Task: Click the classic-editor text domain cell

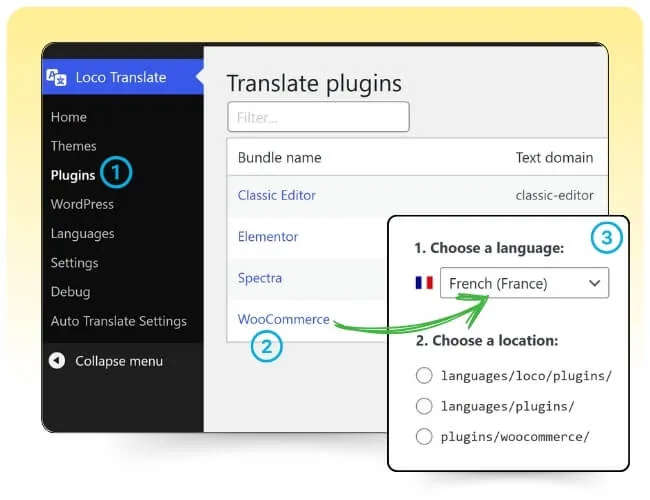Action: coord(555,195)
